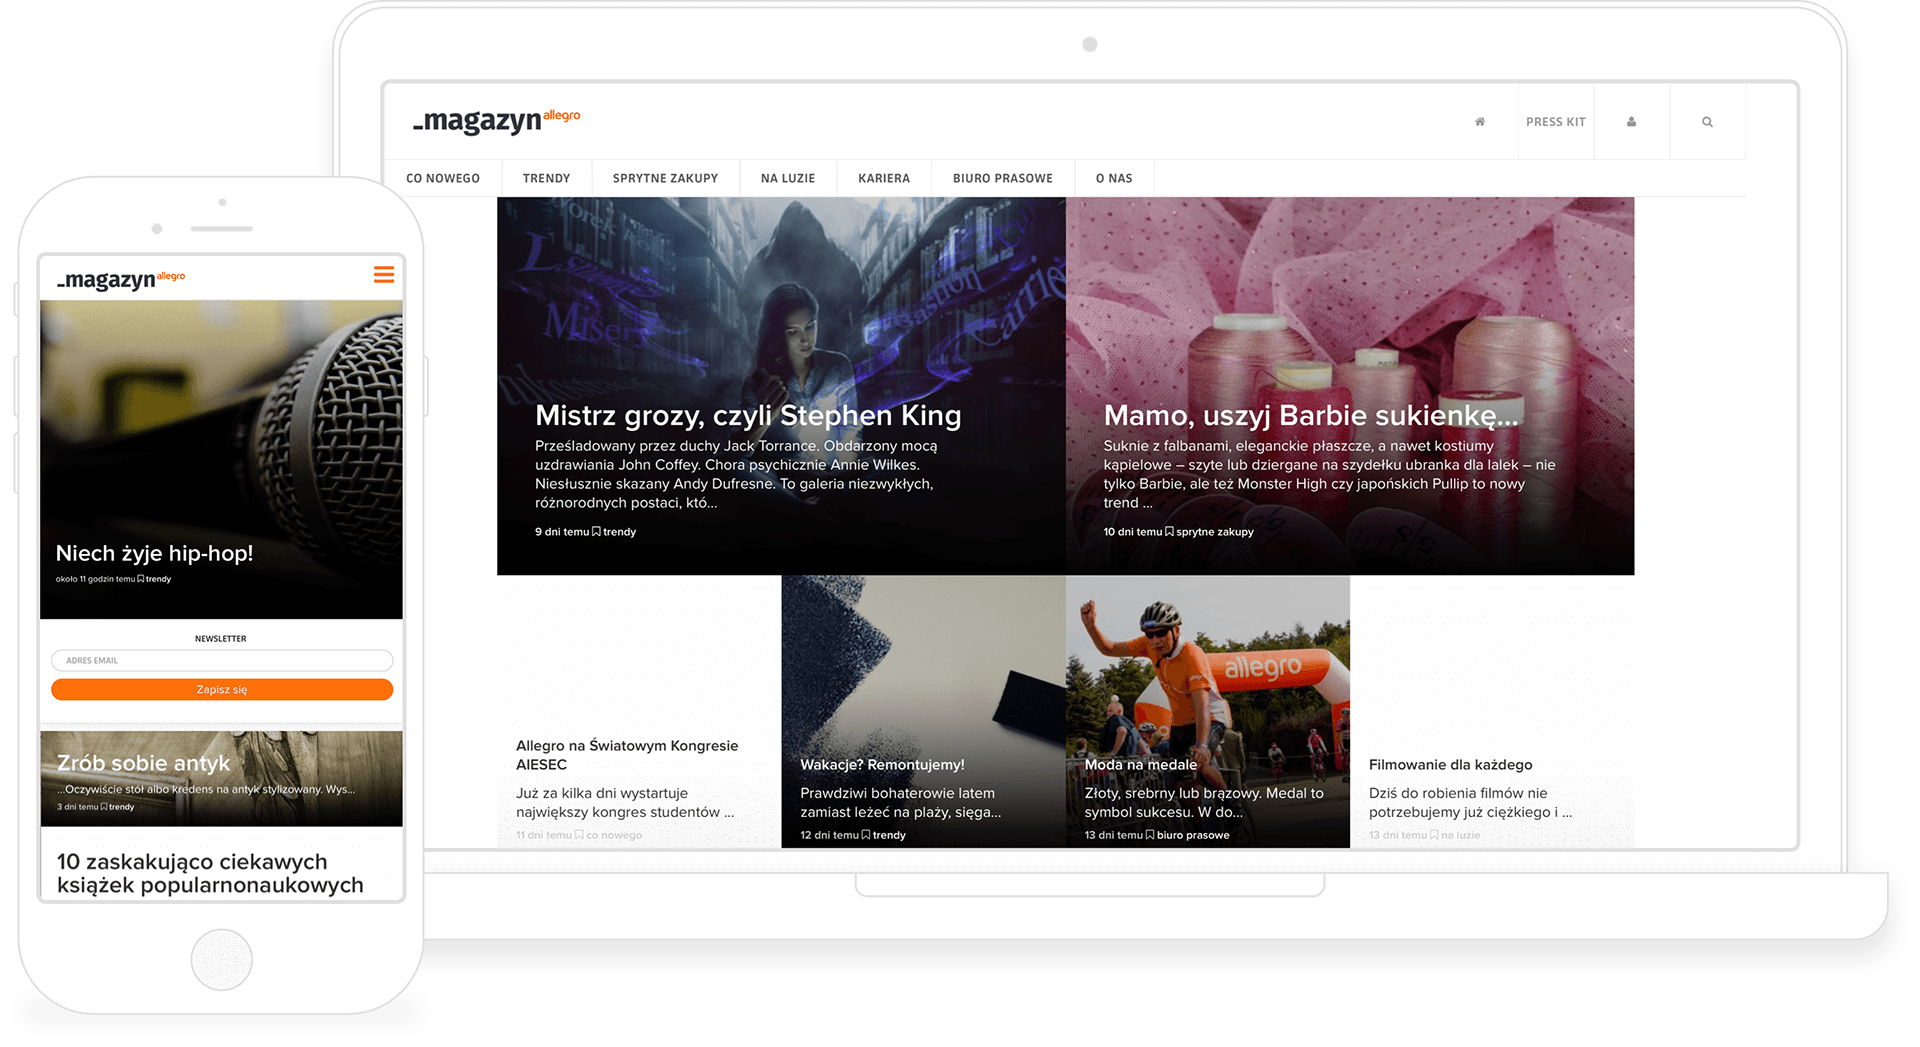Open the KARIERA menu item
Screen dimensions: 1920x1047
pos(884,178)
